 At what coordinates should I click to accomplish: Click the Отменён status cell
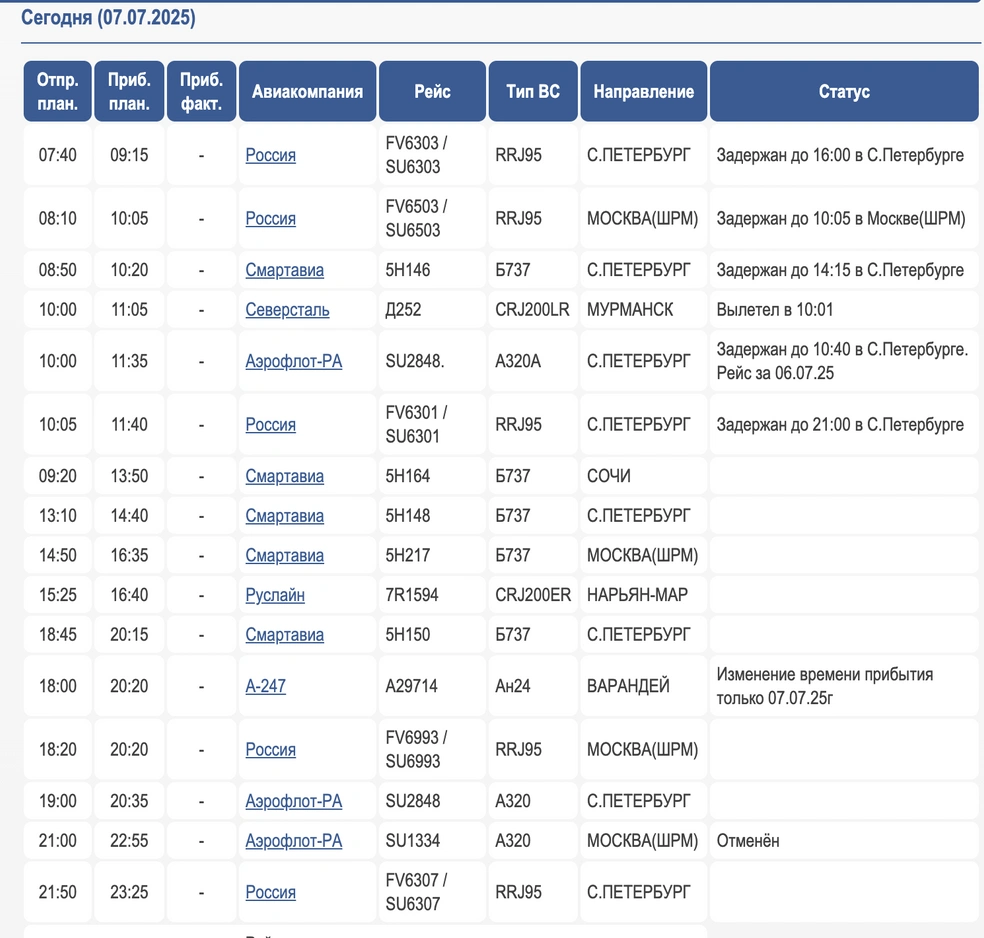(748, 841)
